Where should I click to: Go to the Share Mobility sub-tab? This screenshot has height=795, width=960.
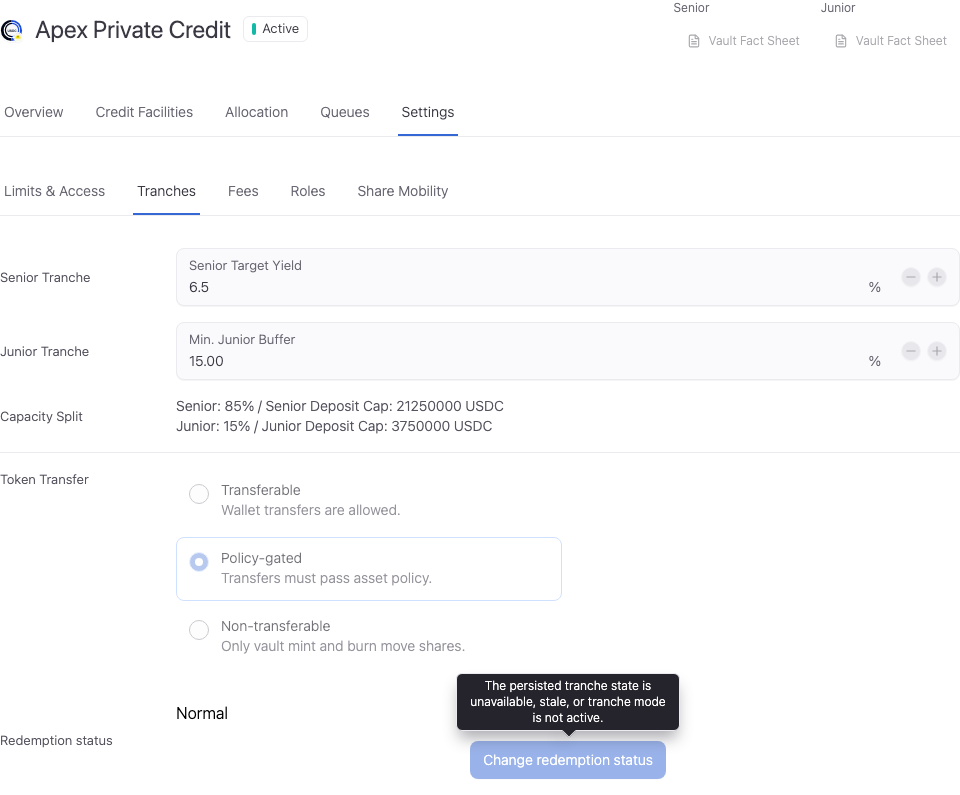pos(403,191)
